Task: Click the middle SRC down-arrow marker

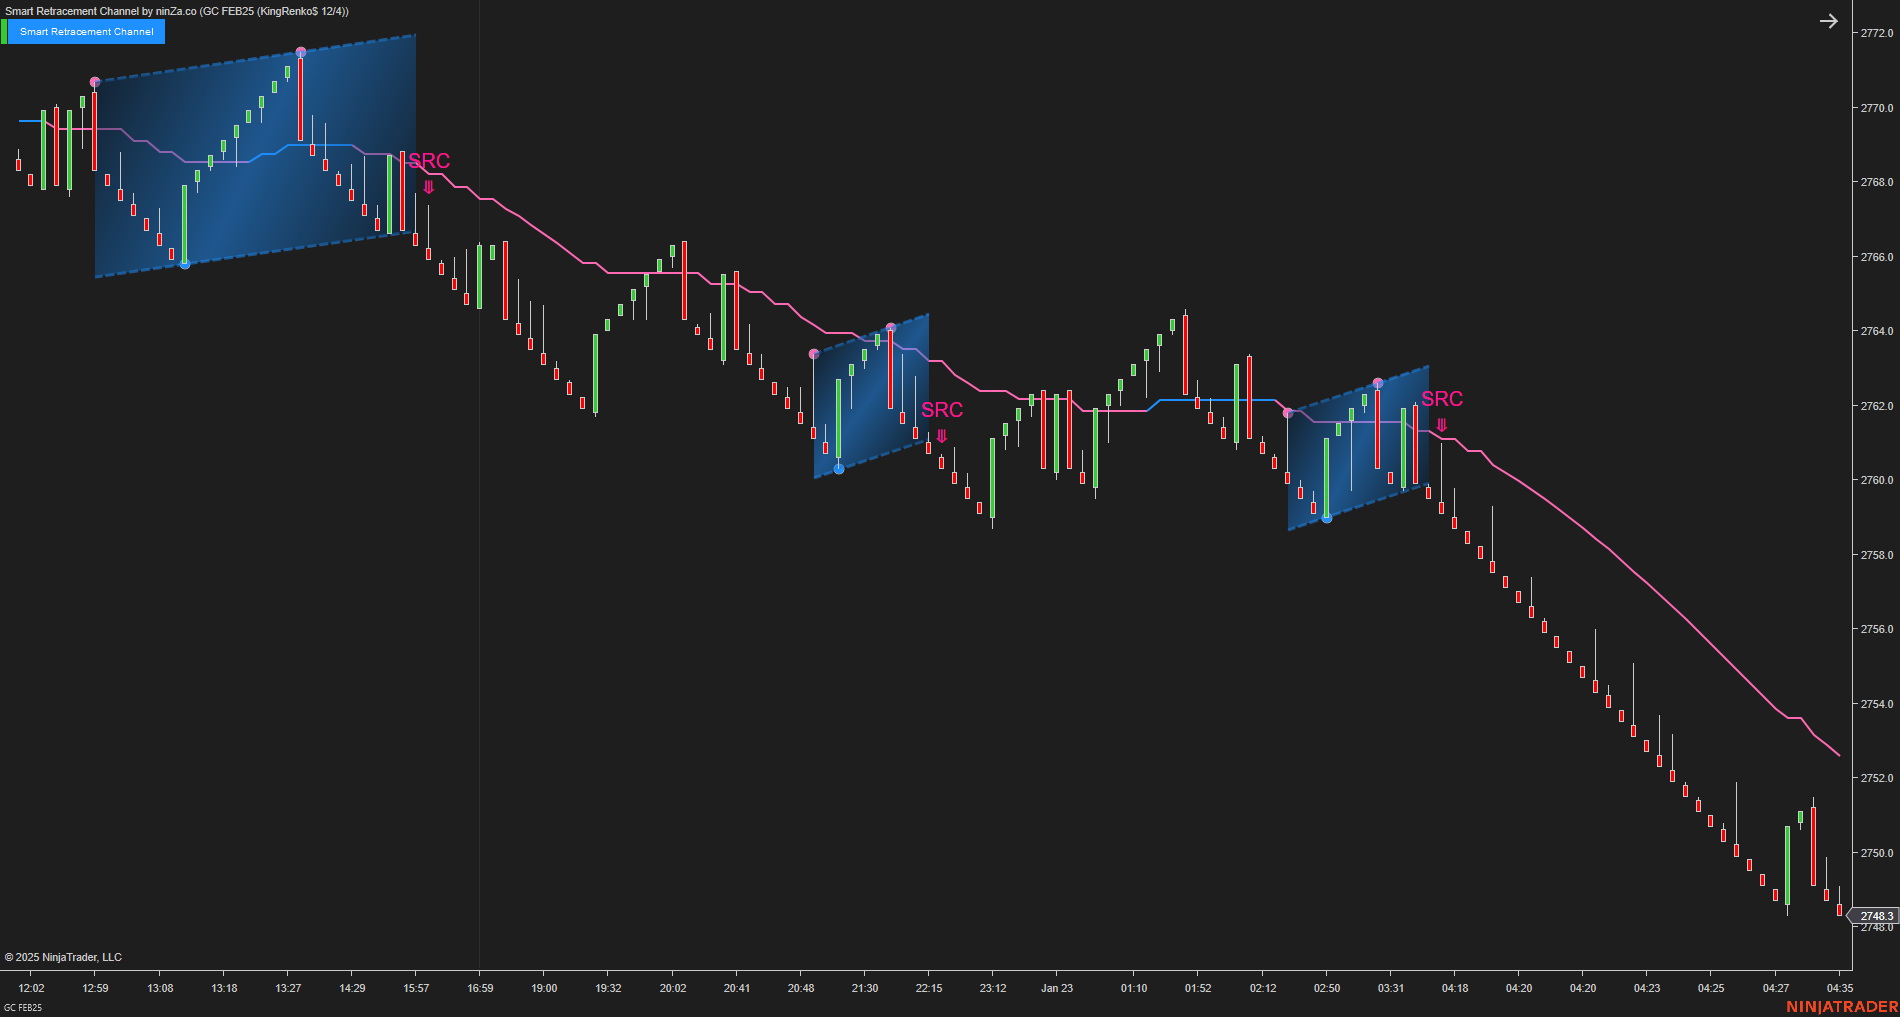Action: [941, 435]
